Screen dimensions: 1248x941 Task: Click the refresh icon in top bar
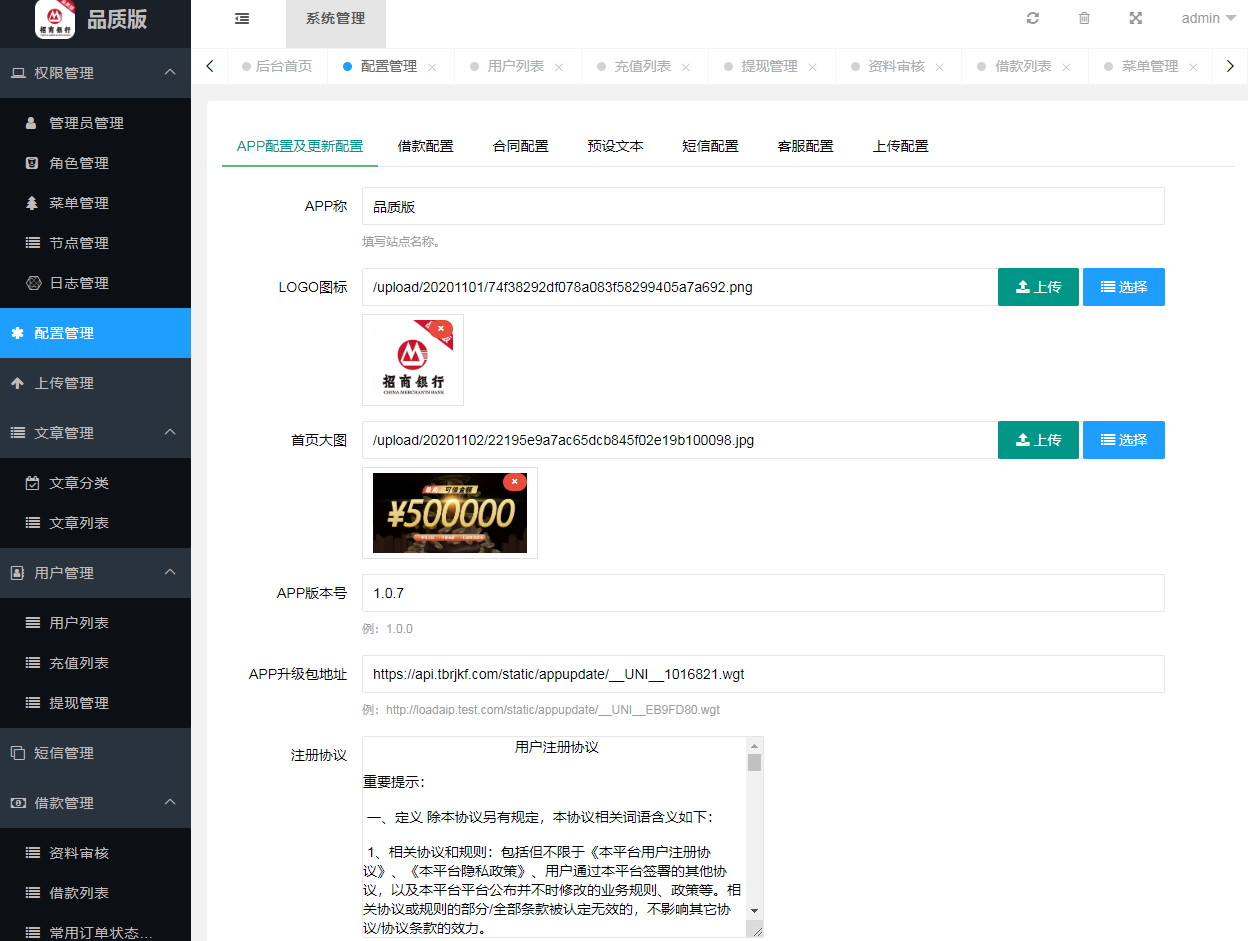(x=1033, y=18)
